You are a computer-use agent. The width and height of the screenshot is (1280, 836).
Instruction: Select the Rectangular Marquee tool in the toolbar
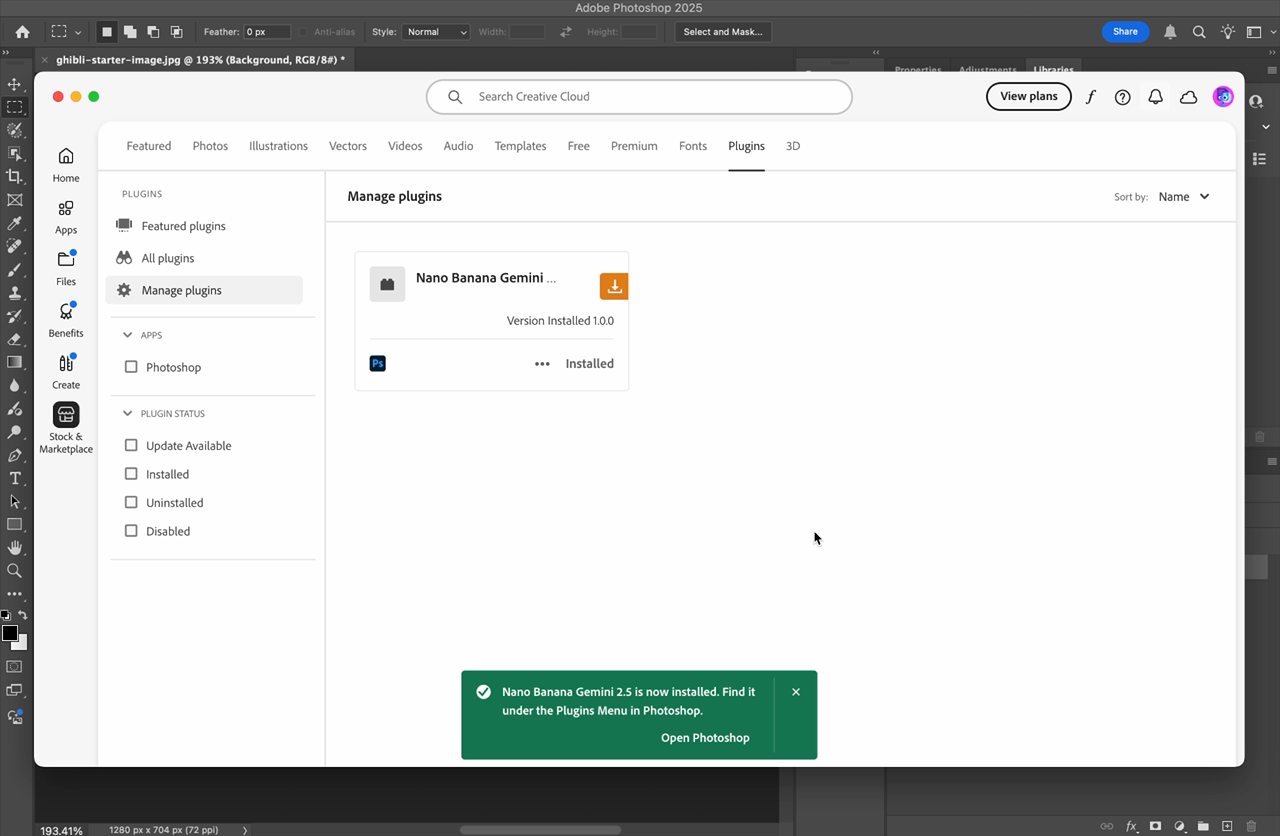click(14, 107)
